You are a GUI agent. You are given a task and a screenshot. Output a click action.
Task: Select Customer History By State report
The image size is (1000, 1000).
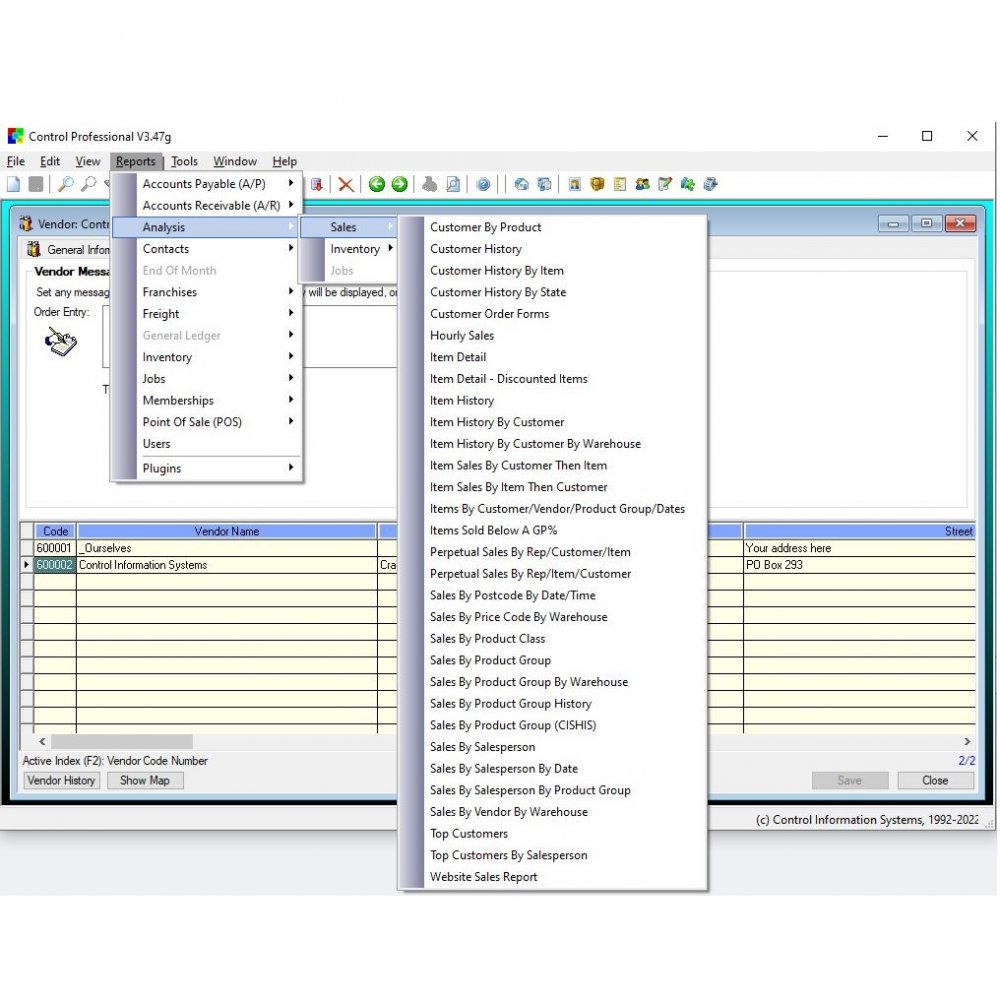point(498,292)
